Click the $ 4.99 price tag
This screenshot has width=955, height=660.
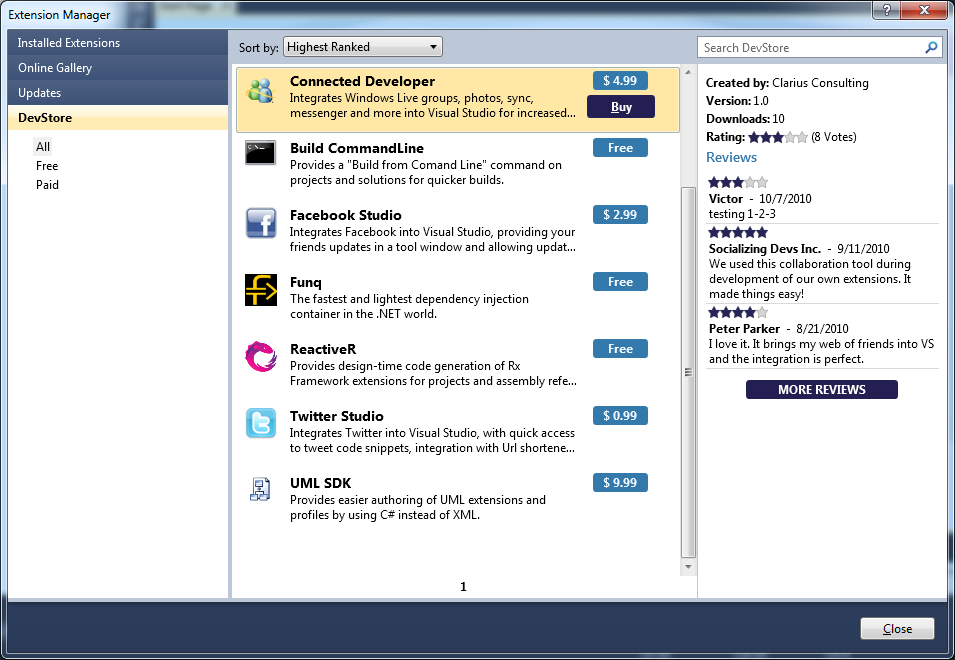[620, 80]
